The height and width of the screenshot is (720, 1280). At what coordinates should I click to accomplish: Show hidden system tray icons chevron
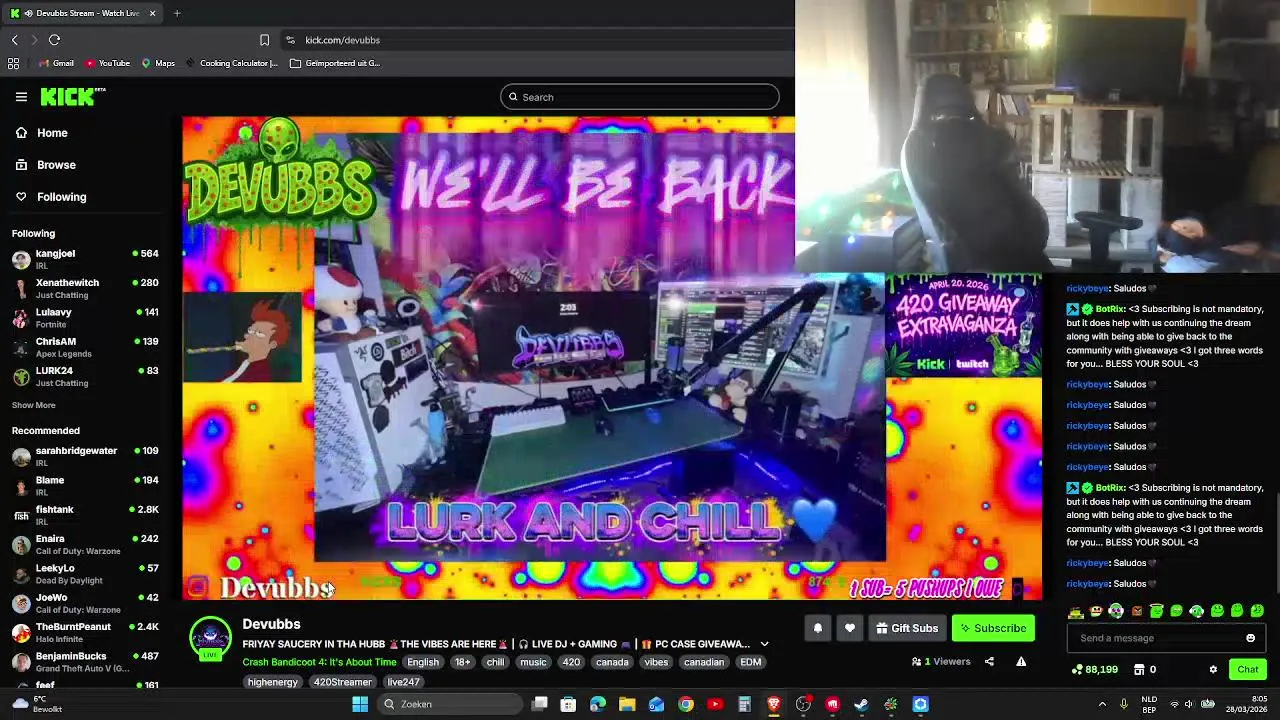[1102, 704]
